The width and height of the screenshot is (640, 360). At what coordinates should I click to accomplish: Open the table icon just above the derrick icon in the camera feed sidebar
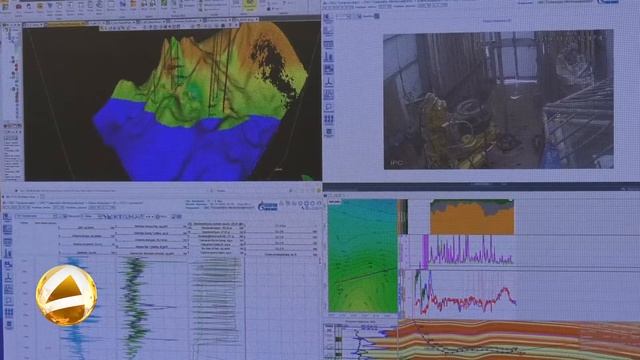tap(329, 44)
